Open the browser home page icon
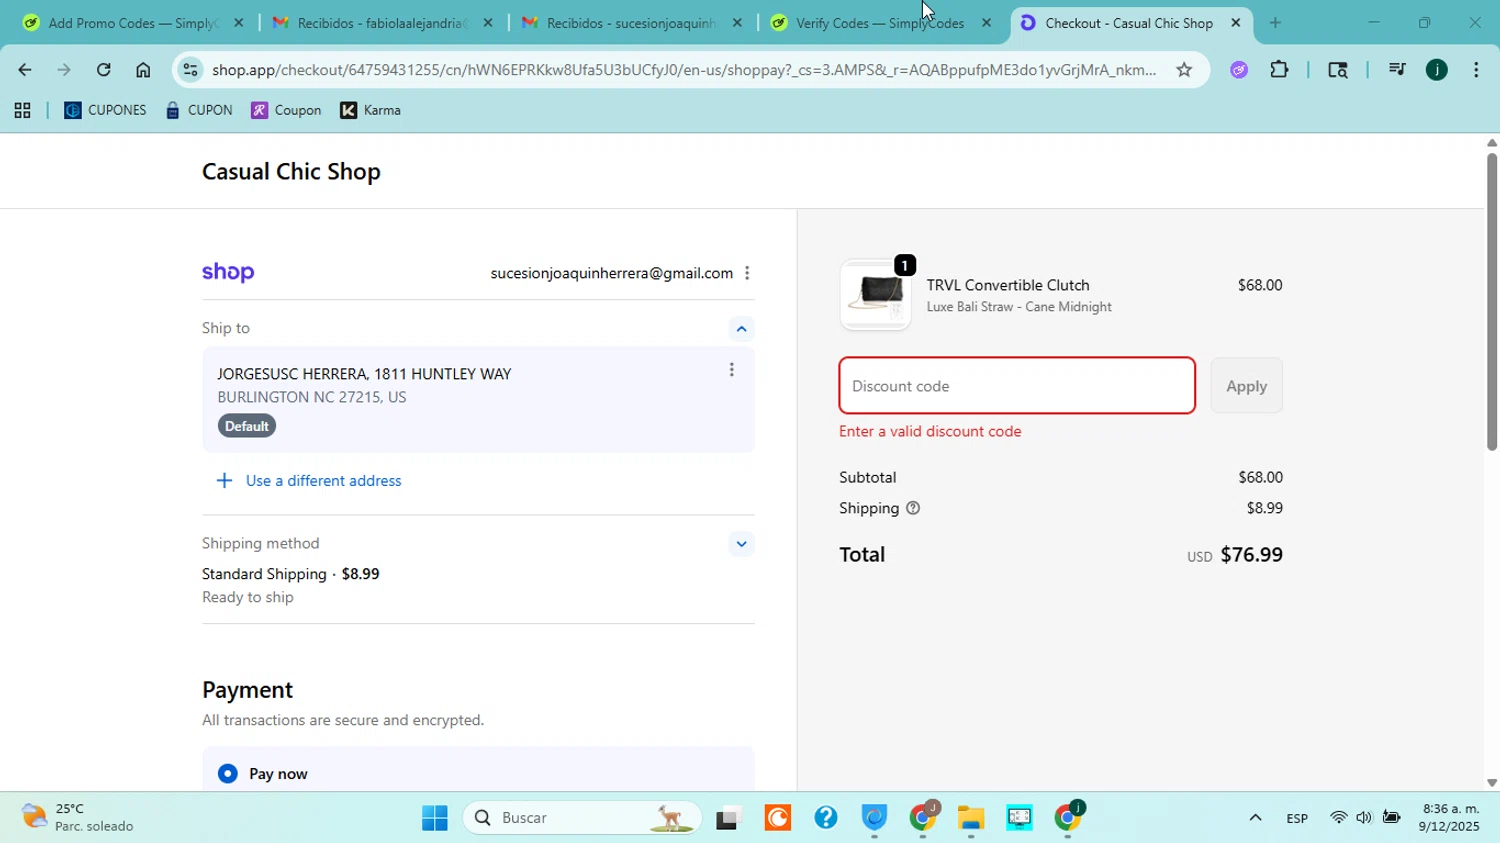This screenshot has width=1500, height=843. pos(143,70)
